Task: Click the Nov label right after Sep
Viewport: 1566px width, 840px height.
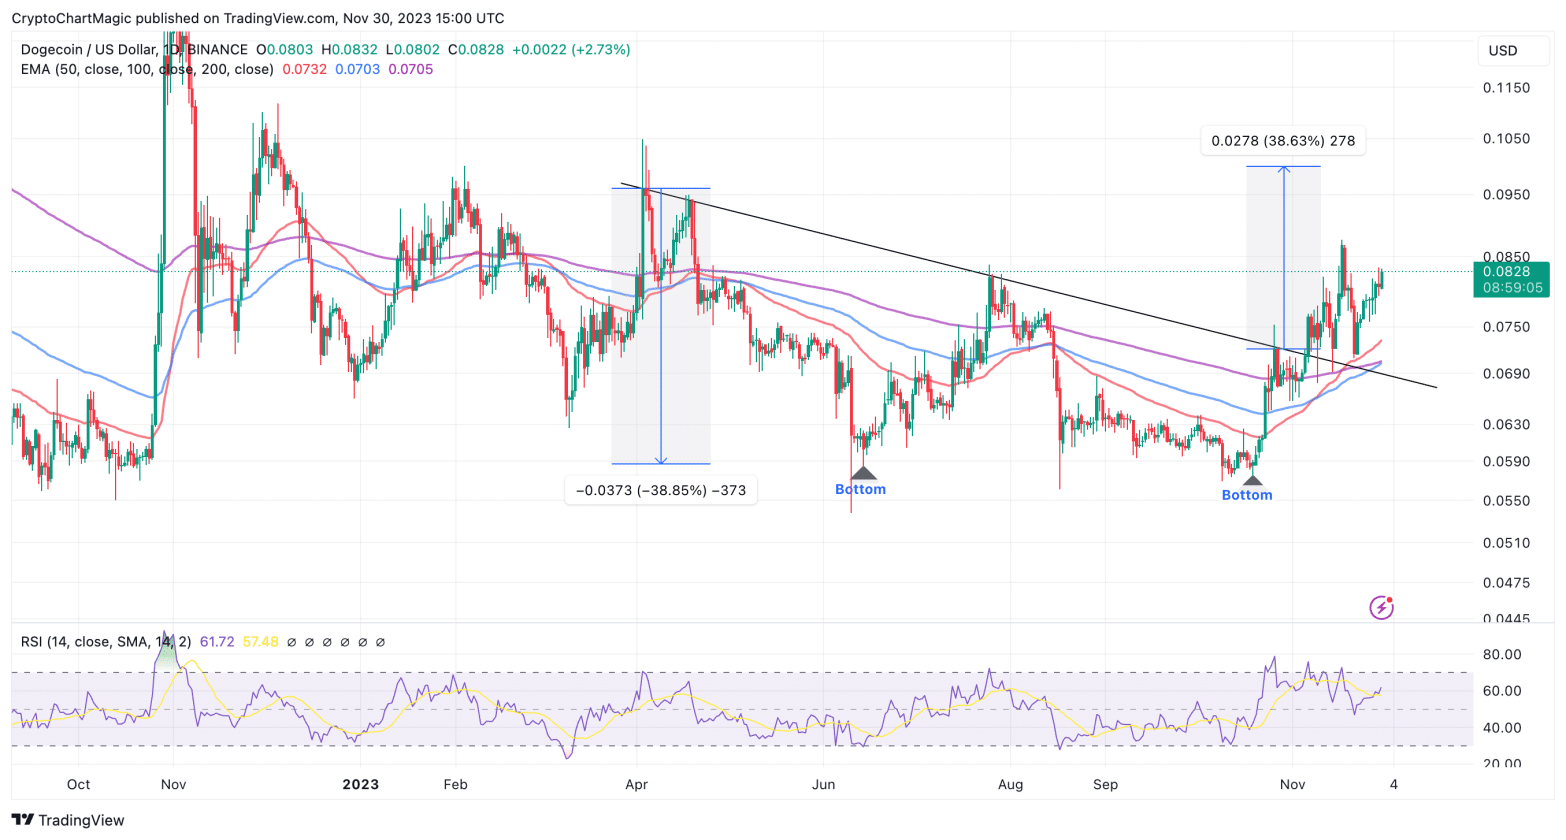Action: [1292, 784]
